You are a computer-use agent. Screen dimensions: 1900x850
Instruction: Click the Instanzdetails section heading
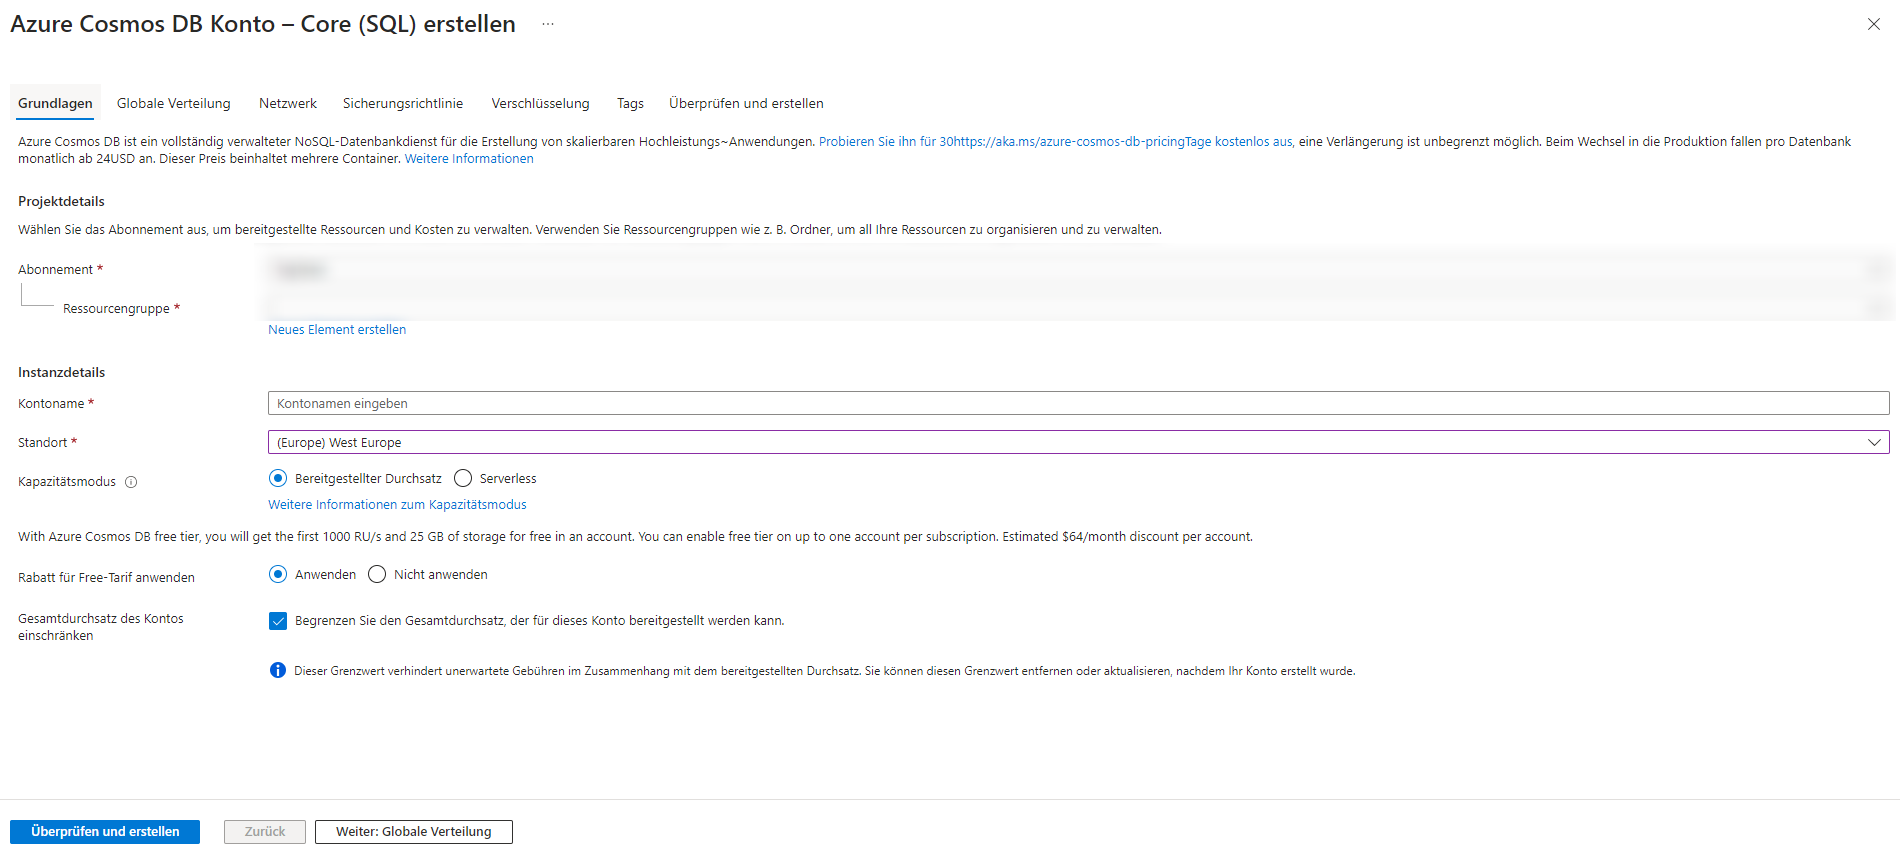(61, 373)
